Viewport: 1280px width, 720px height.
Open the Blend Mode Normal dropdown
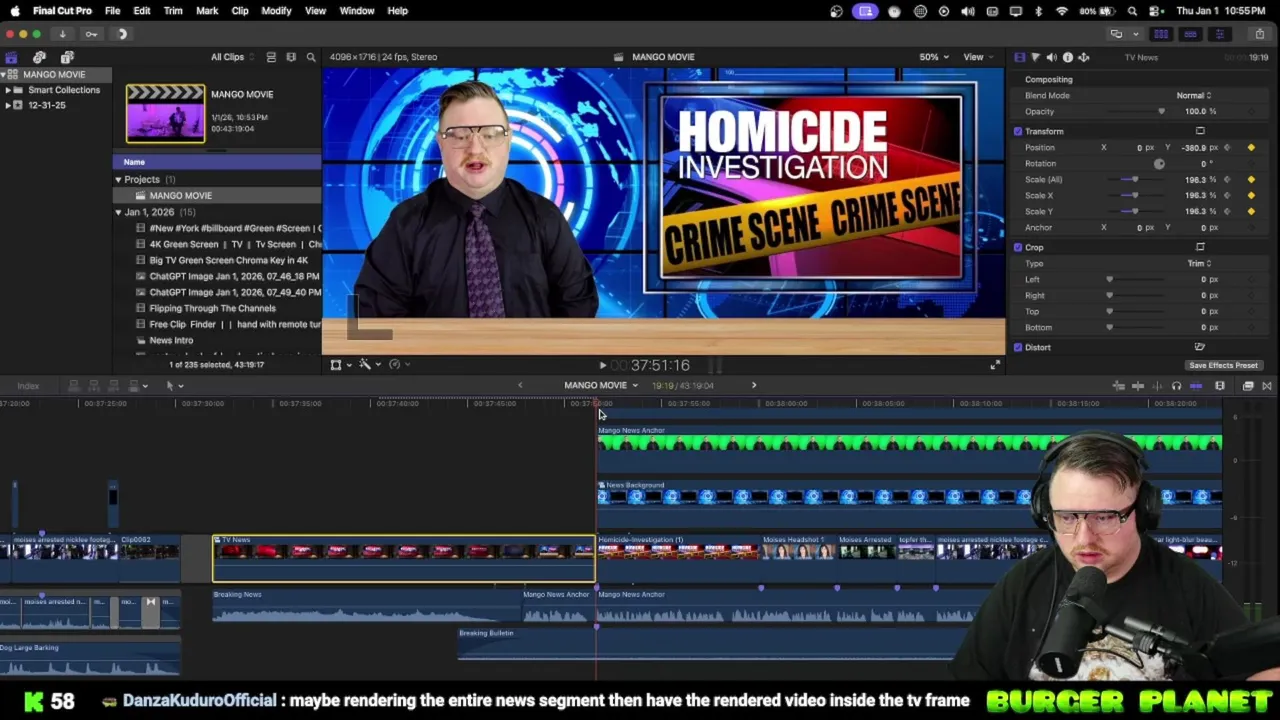(1194, 95)
